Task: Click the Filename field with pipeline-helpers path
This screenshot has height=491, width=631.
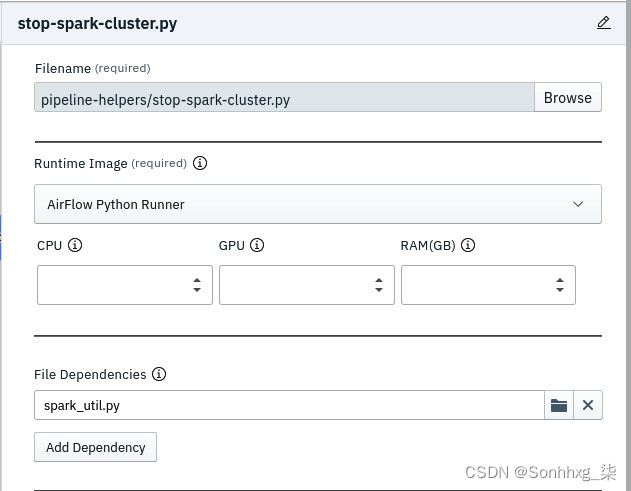Action: click(284, 97)
